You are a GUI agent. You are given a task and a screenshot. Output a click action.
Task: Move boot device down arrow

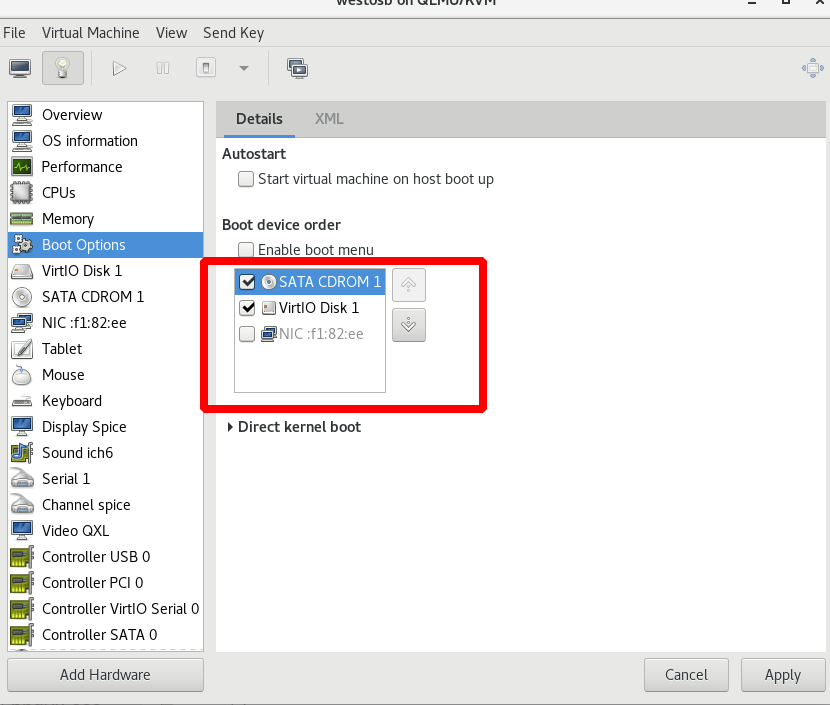coord(409,324)
